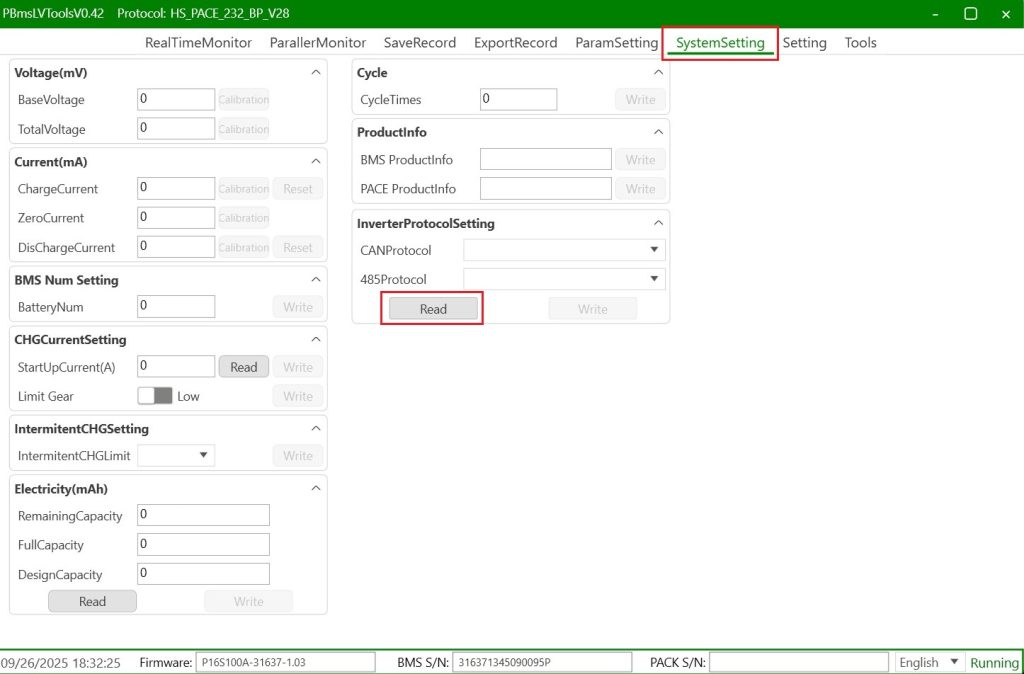Image resolution: width=1024 pixels, height=674 pixels.
Task: Click the BatteryNum input field
Action: (x=176, y=307)
